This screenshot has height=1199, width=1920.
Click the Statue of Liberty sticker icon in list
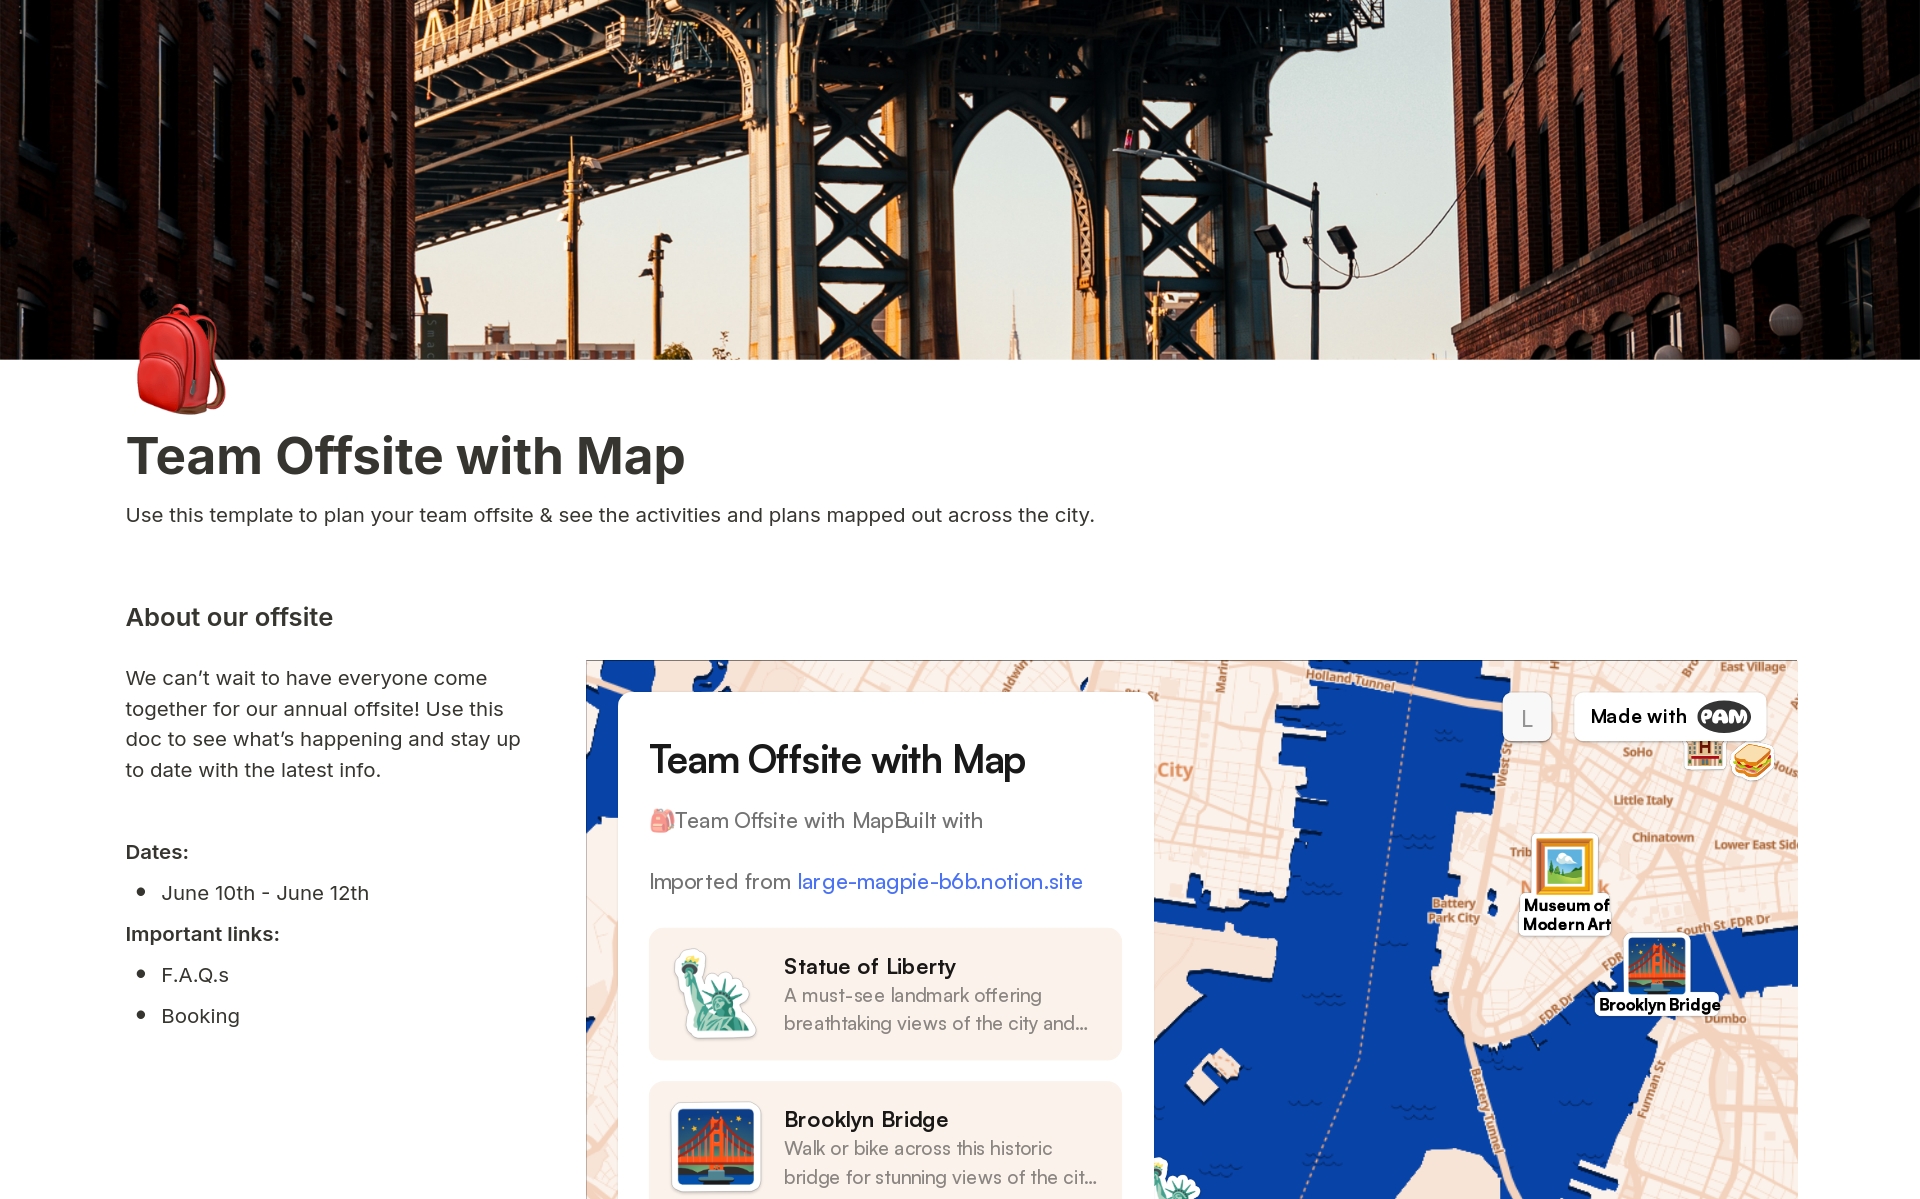point(714,994)
